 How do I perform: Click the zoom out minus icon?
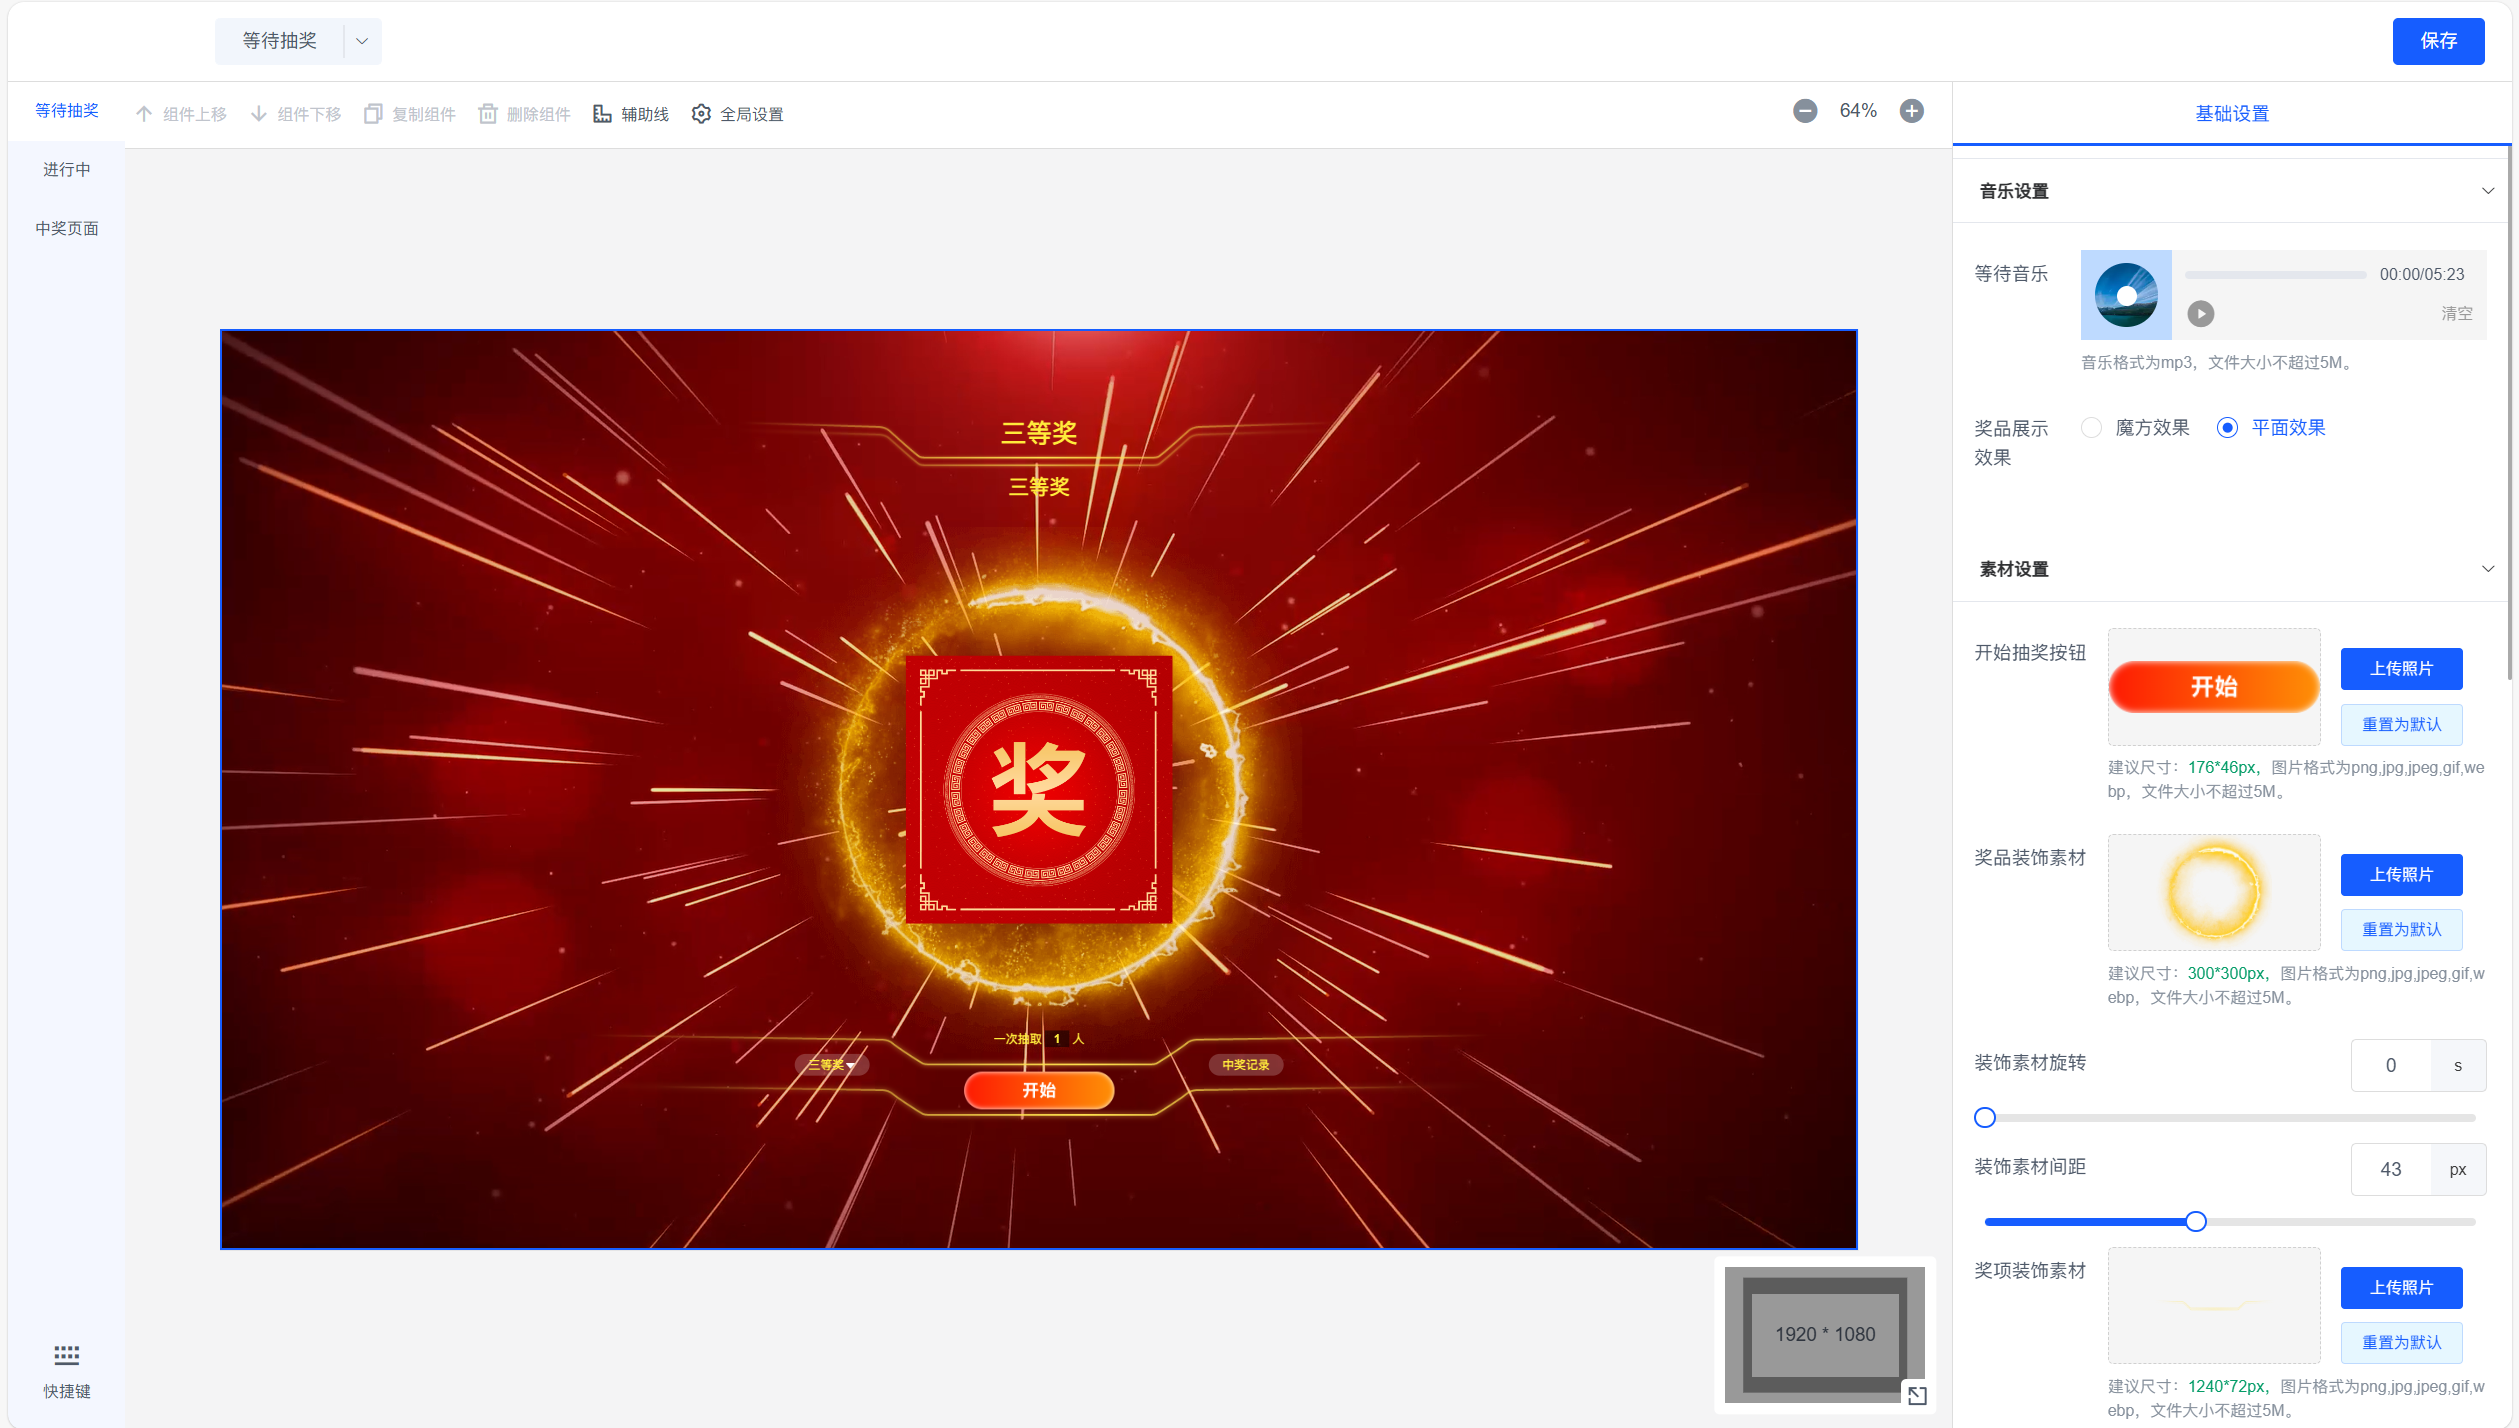pos(1805,111)
